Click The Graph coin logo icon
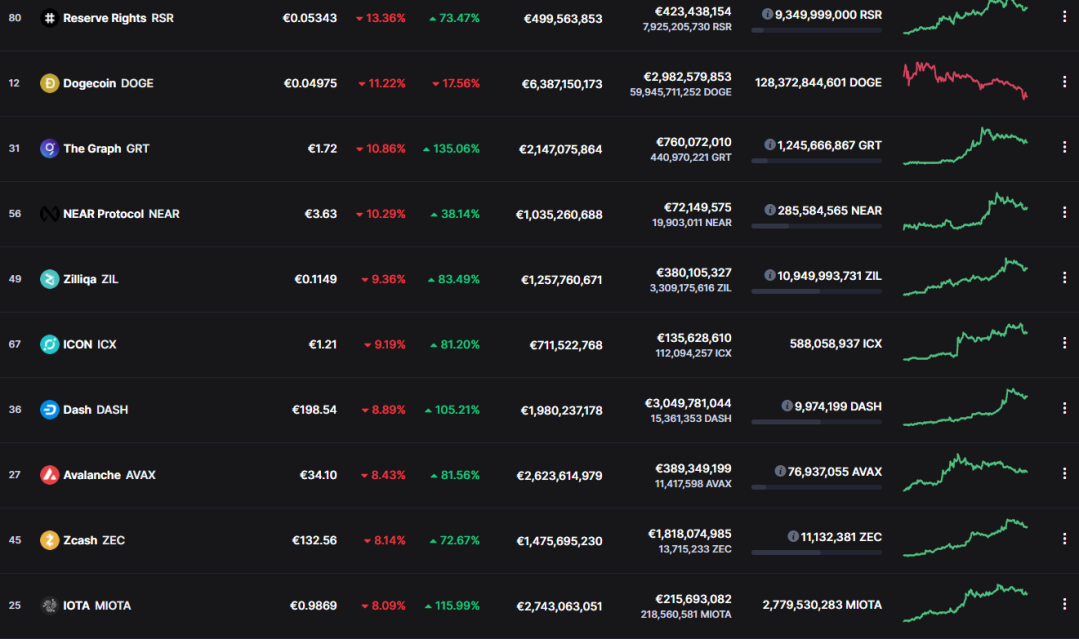Screen dimensions: 1079x639 [x=49, y=149]
